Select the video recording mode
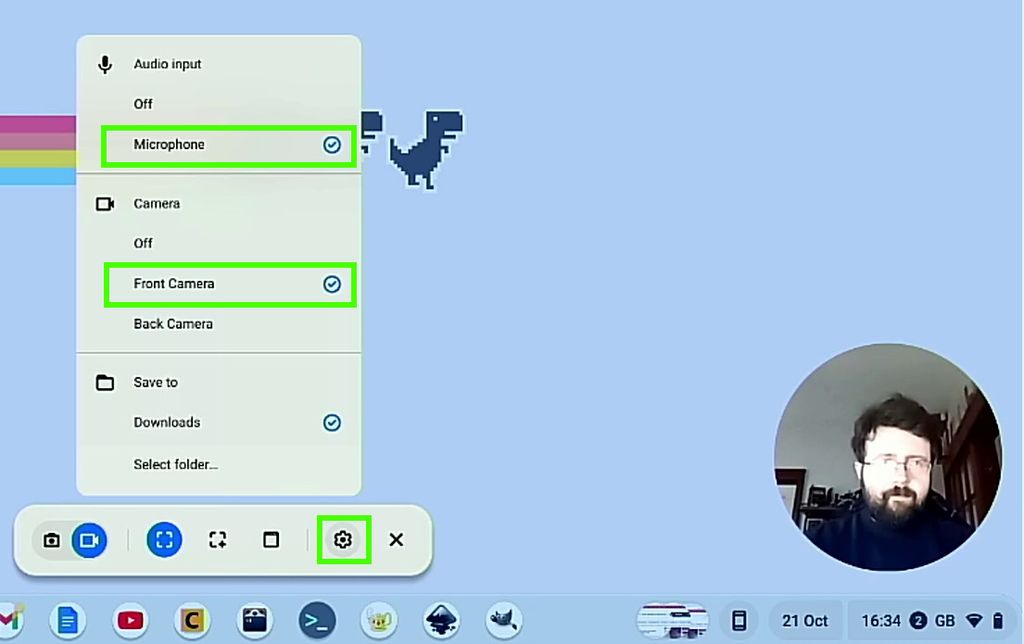Screen dimensions: 1024x644 tap(91, 540)
